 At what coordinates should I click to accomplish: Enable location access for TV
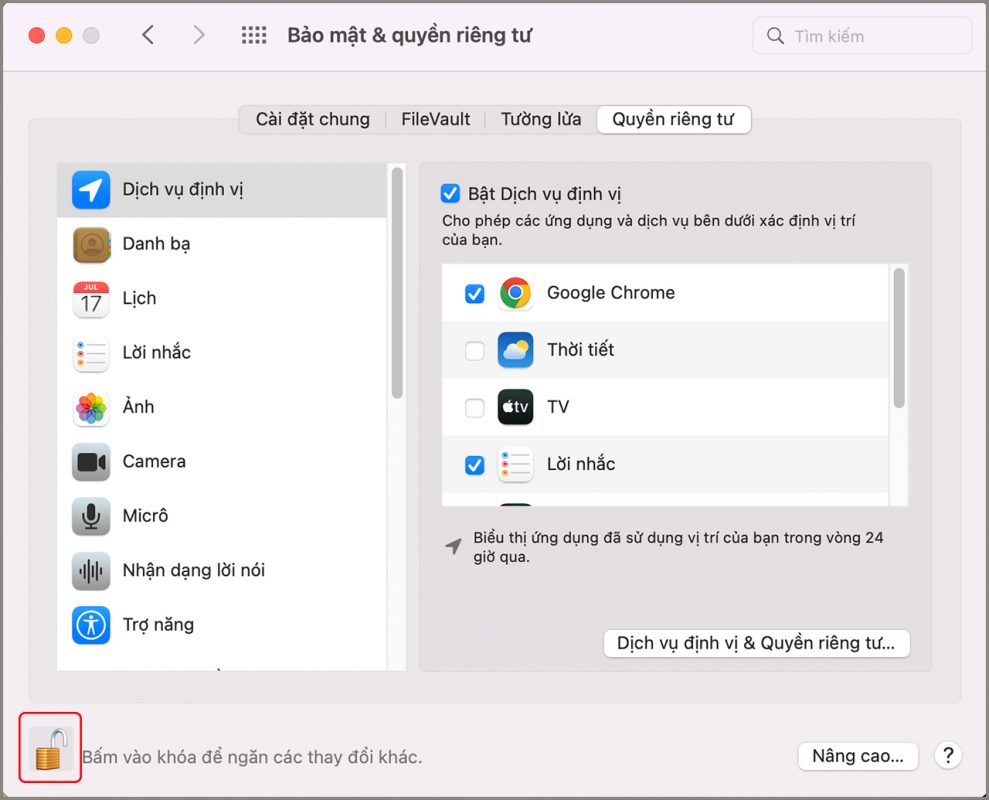(x=474, y=407)
